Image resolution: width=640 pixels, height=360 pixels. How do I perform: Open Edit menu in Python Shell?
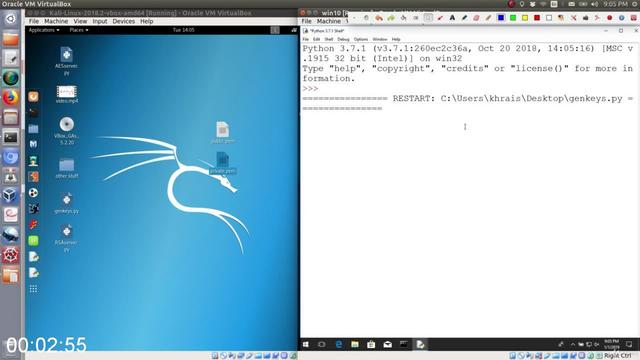316,39
